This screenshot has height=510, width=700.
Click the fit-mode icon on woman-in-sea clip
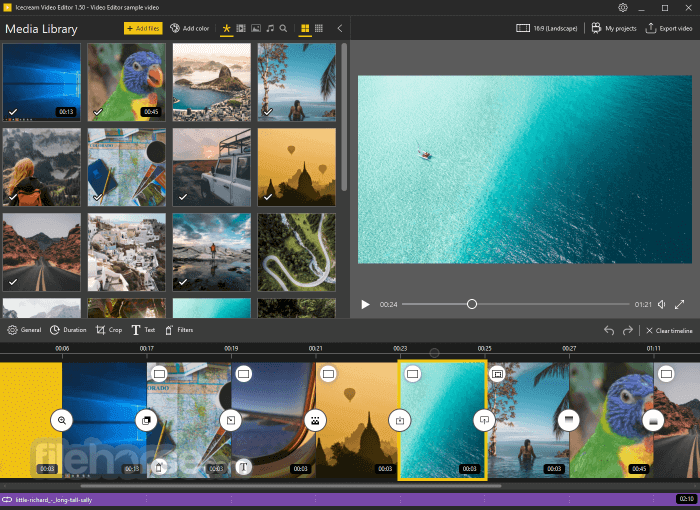coord(497,374)
